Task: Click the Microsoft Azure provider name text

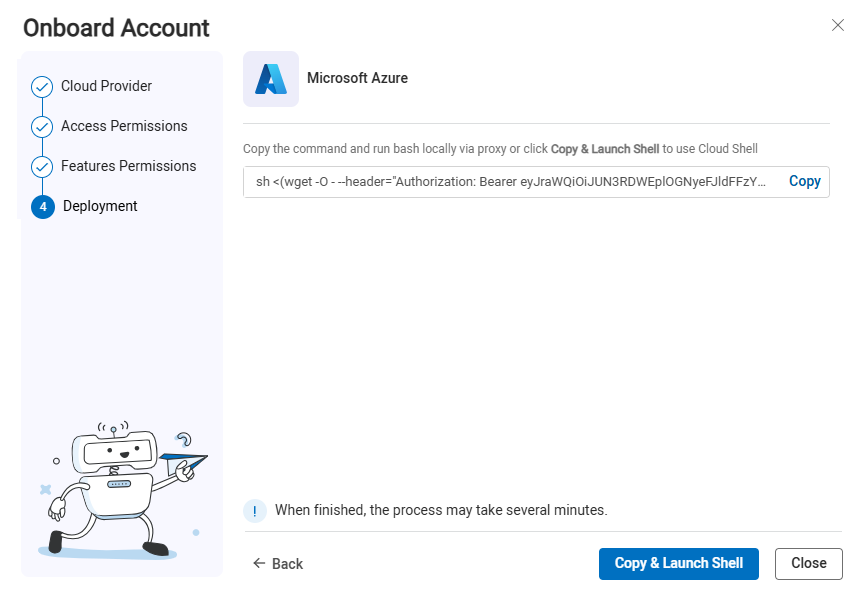Action: (357, 78)
